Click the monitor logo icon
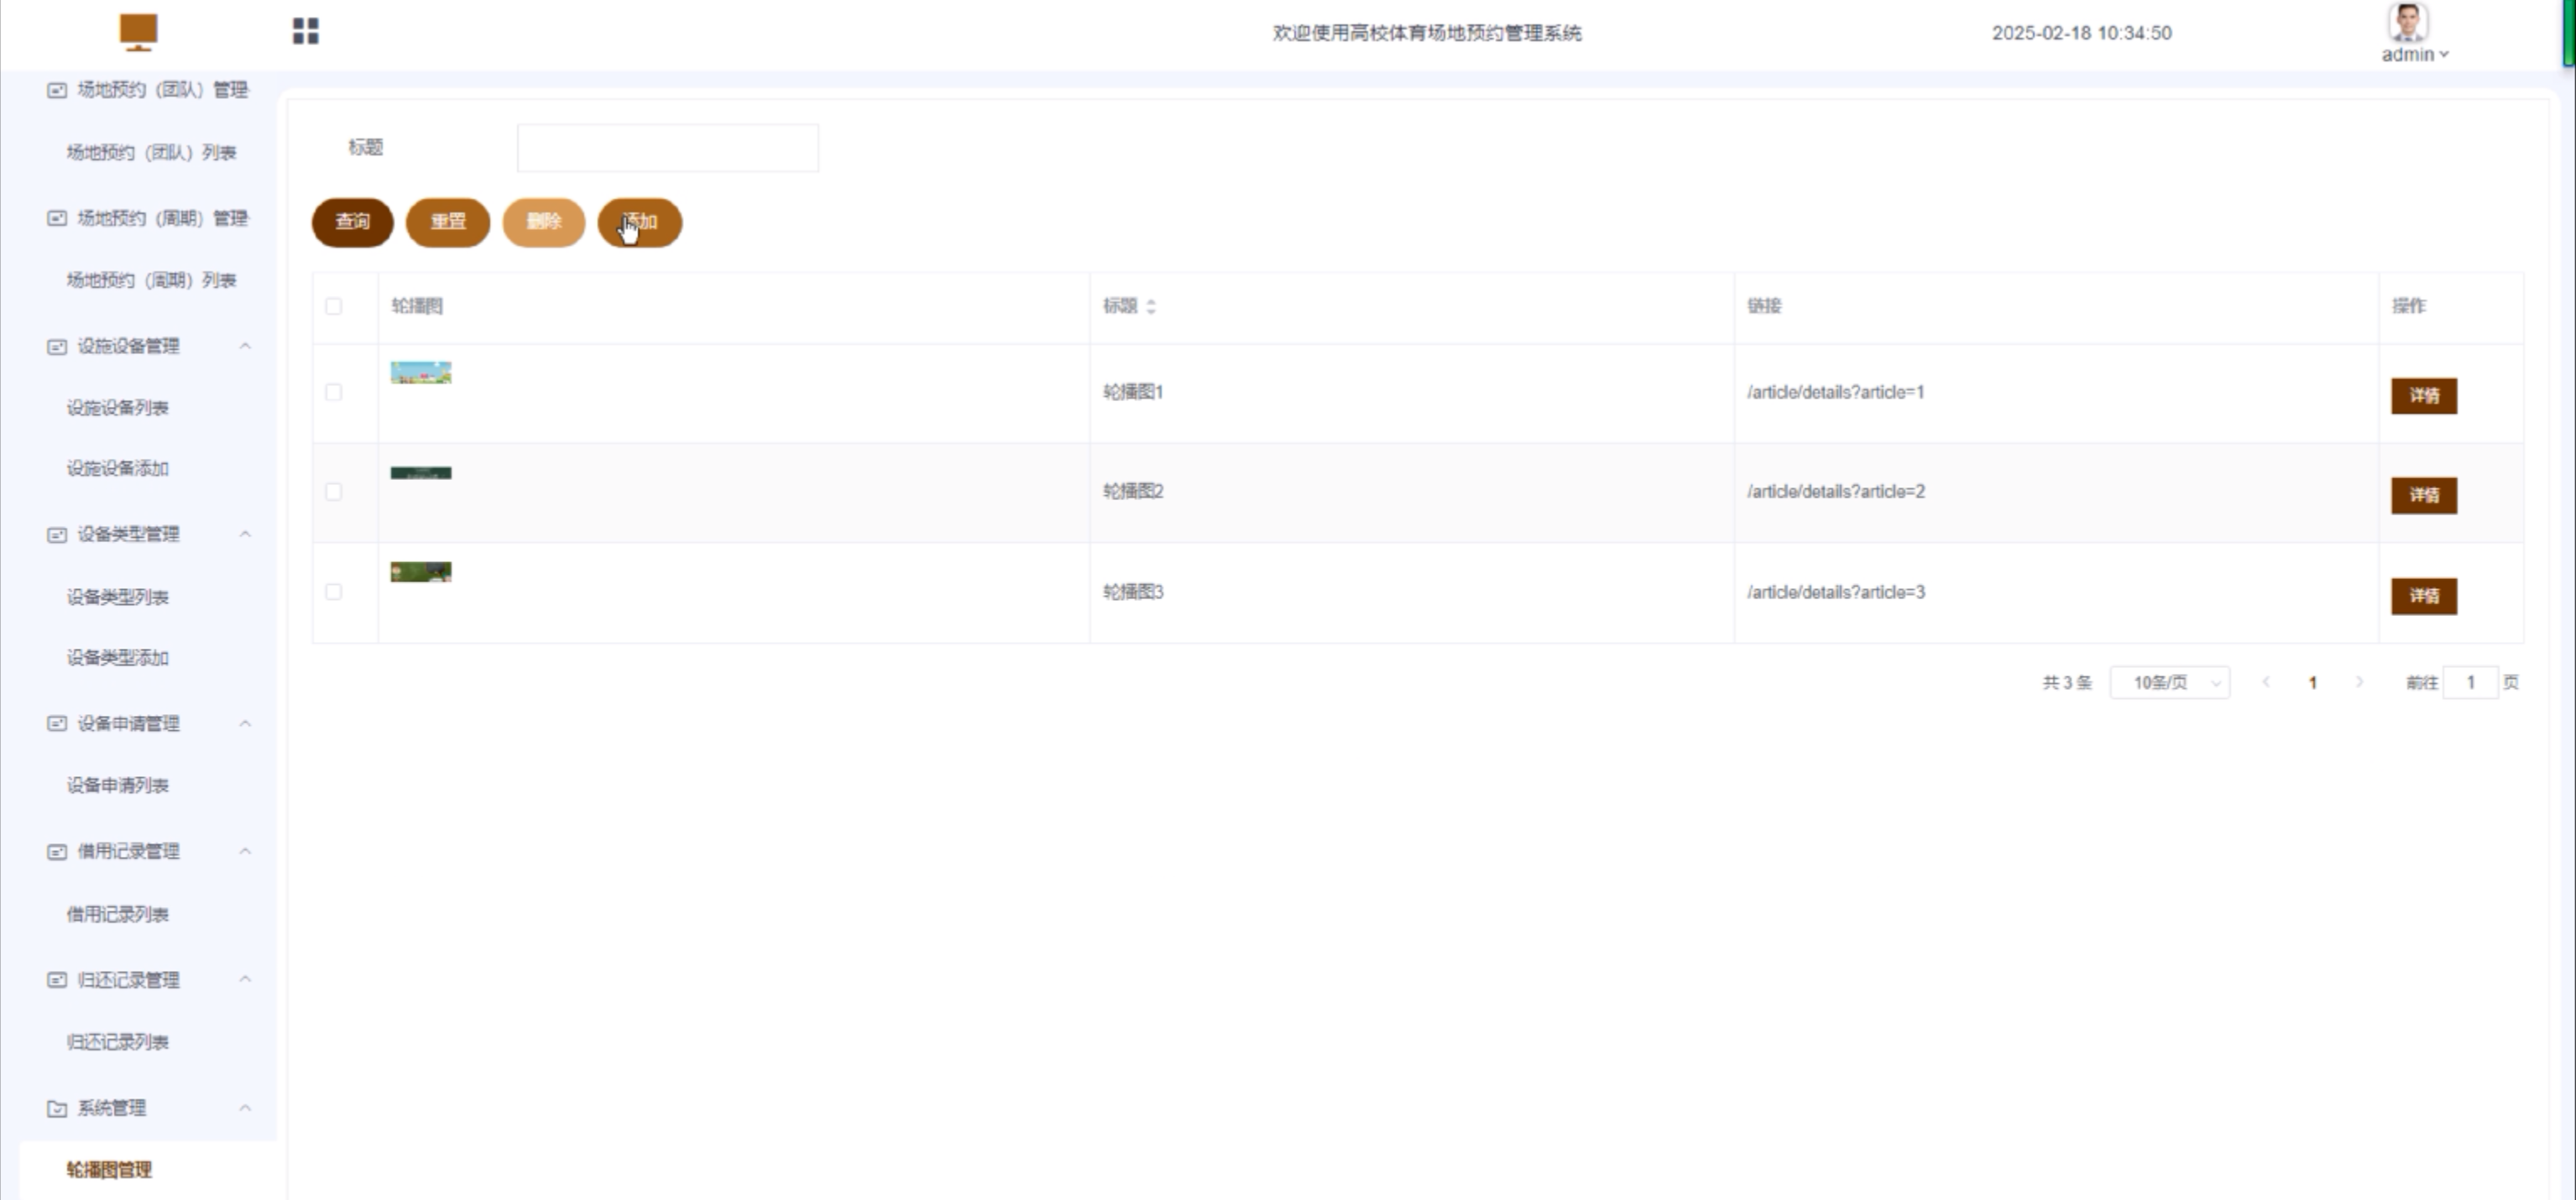Image resolution: width=2576 pixels, height=1200 pixels. pos(138,31)
